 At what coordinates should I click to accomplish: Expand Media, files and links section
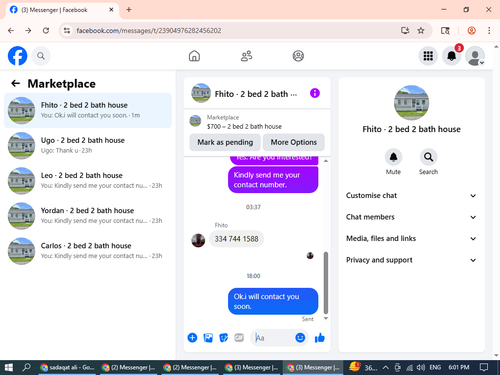tap(411, 239)
